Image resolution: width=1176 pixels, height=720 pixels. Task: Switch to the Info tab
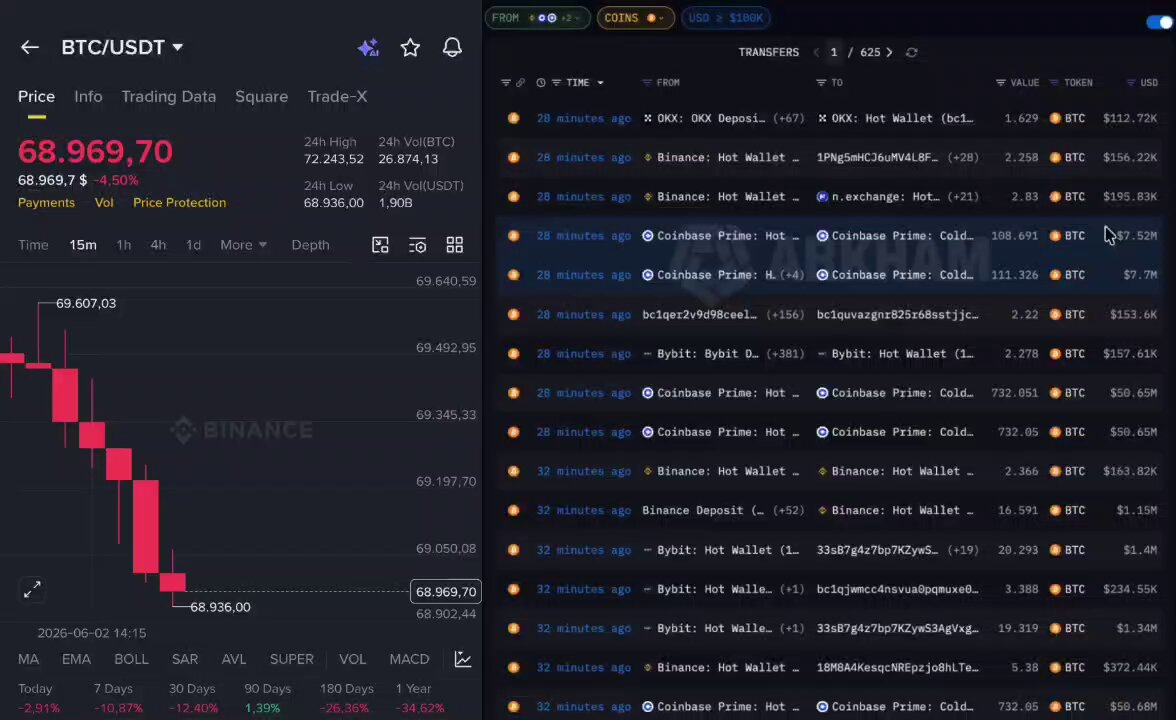pyautogui.click(x=88, y=97)
